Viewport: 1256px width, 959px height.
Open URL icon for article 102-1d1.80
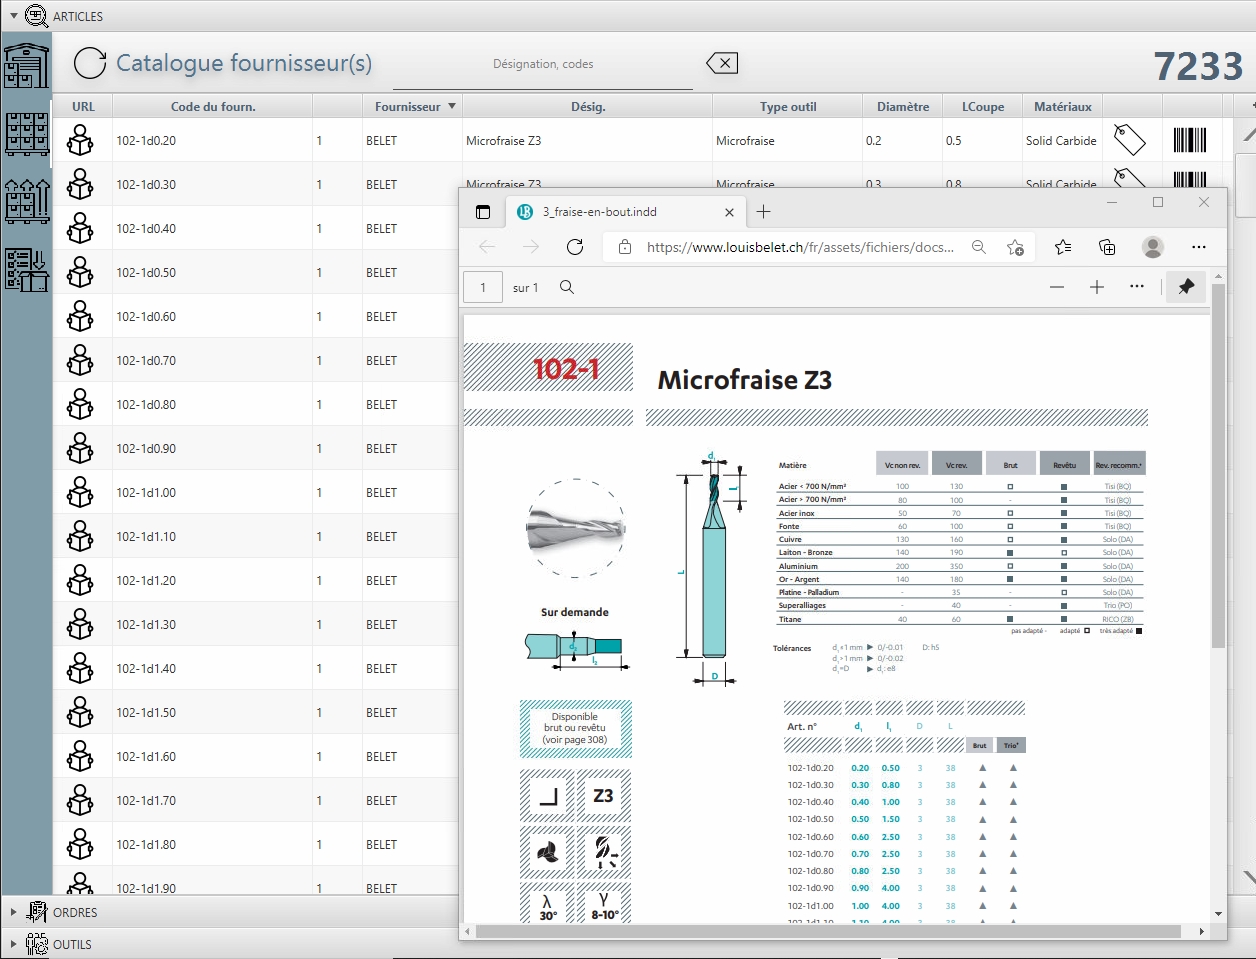coord(80,845)
